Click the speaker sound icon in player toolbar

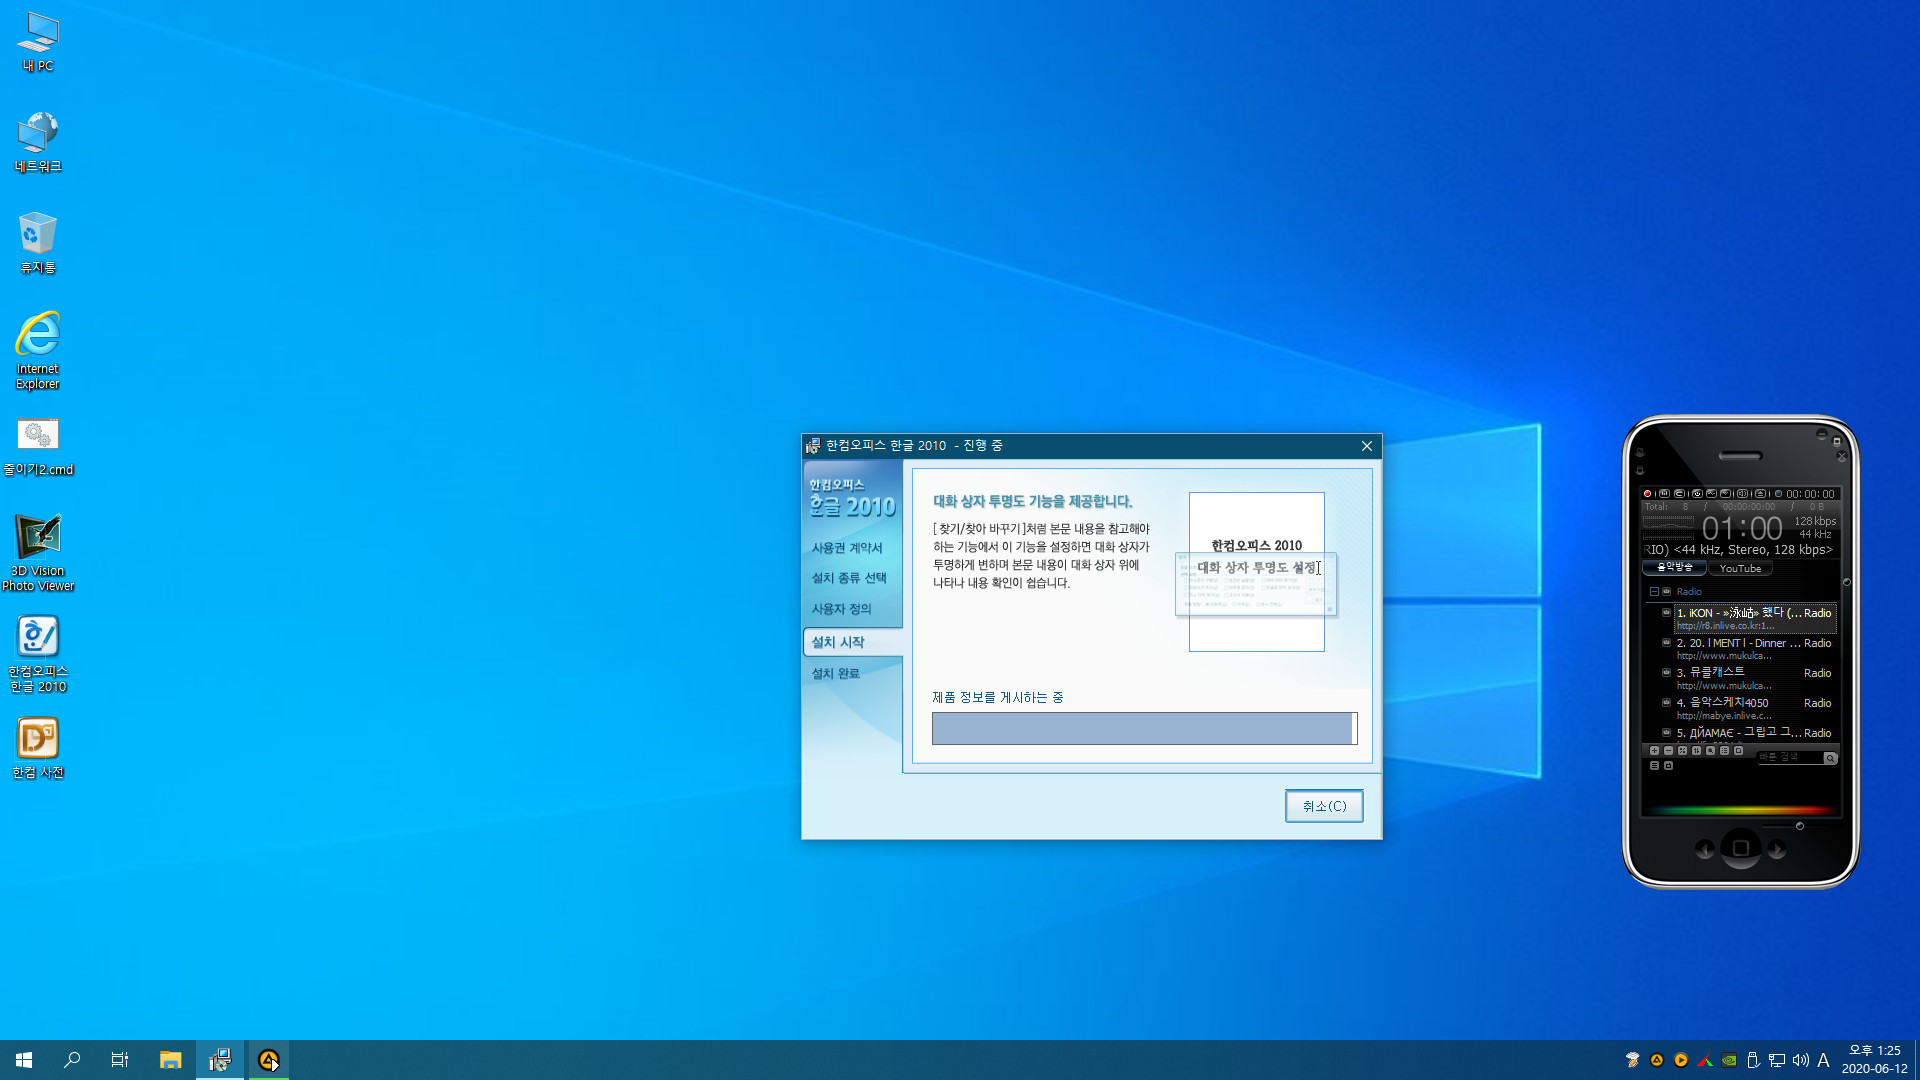coord(1742,494)
